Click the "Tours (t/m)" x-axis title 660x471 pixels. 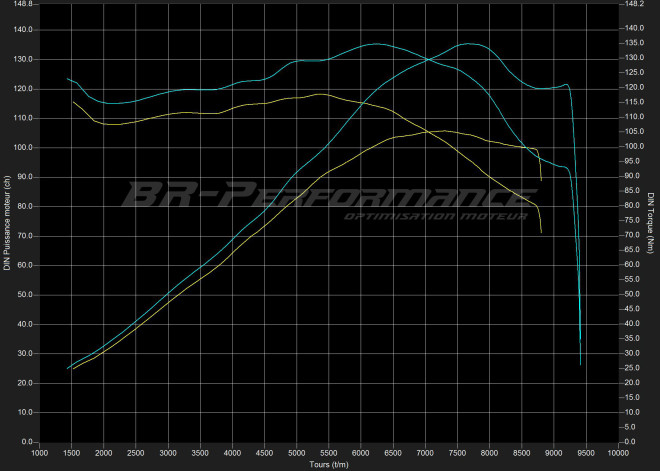(x=328, y=464)
